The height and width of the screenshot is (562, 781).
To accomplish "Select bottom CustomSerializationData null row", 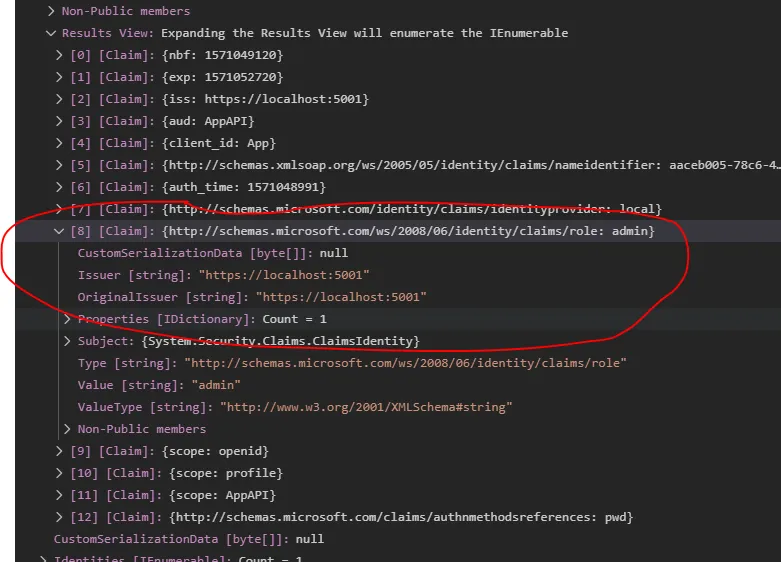I will pos(189,539).
